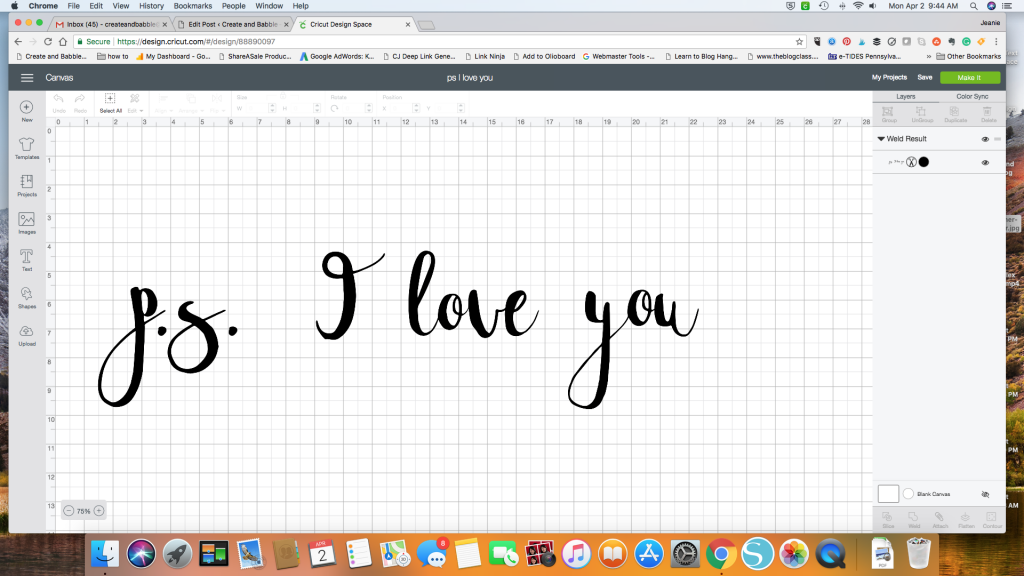Click the Duplicate icon in Layers panel
This screenshot has height=576, width=1024.
(x=955, y=114)
